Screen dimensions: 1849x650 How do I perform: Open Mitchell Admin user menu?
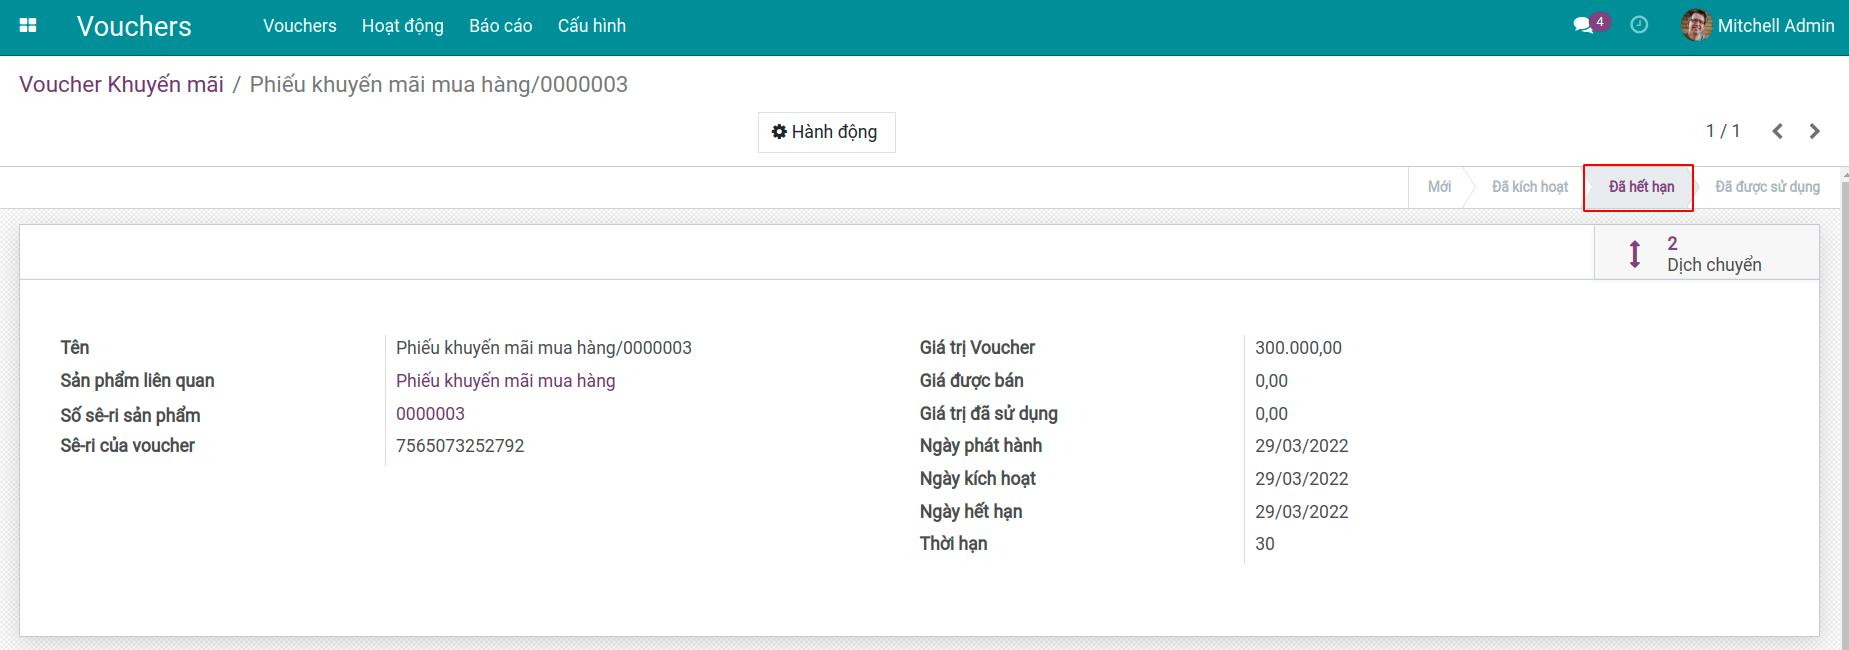[x=1758, y=26]
